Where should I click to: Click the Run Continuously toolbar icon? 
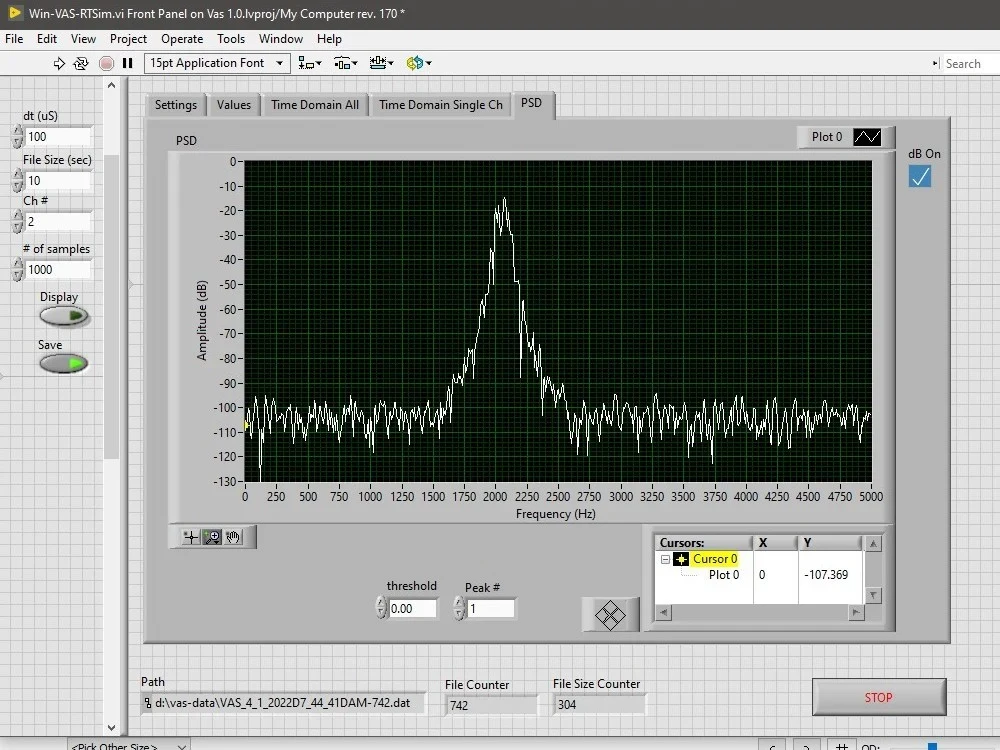click(x=80, y=63)
